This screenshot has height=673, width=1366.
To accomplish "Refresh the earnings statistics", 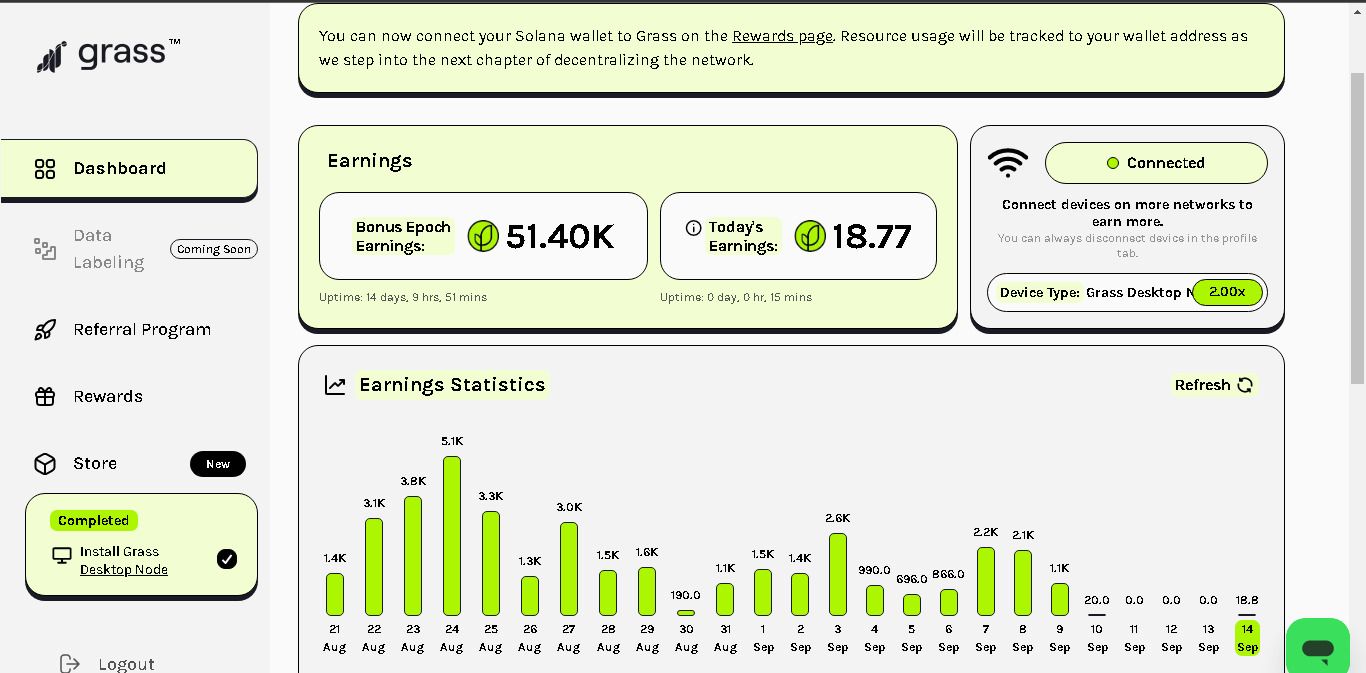I will pyautogui.click(x=1214, y=385).
